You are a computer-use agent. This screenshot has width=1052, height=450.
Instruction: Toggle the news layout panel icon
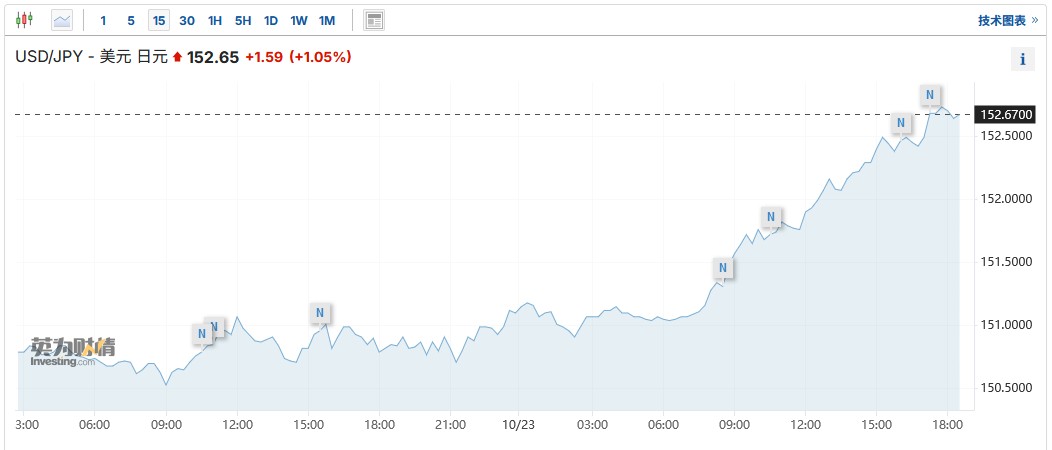coord(374,20)
